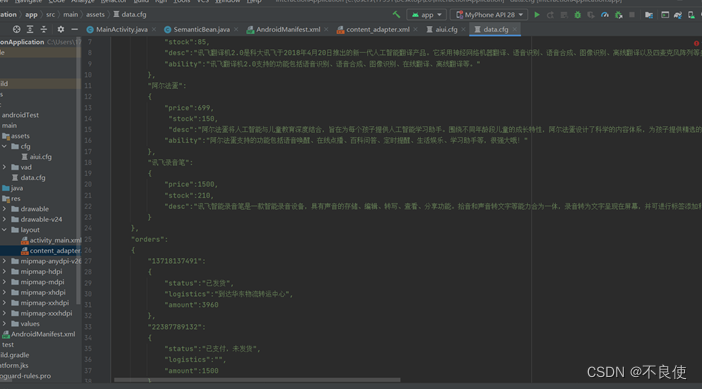Expand the values folder arrow
This screenshot has width=703, height=390.
[x=4, y=324]
